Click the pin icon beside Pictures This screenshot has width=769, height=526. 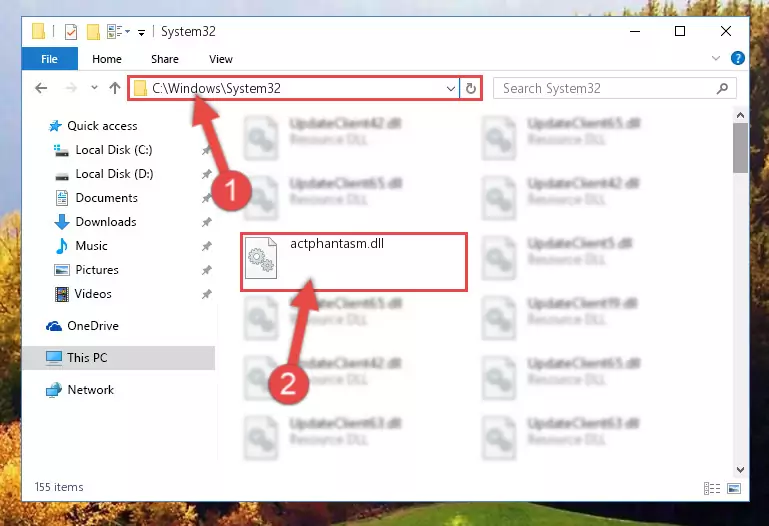206,270
